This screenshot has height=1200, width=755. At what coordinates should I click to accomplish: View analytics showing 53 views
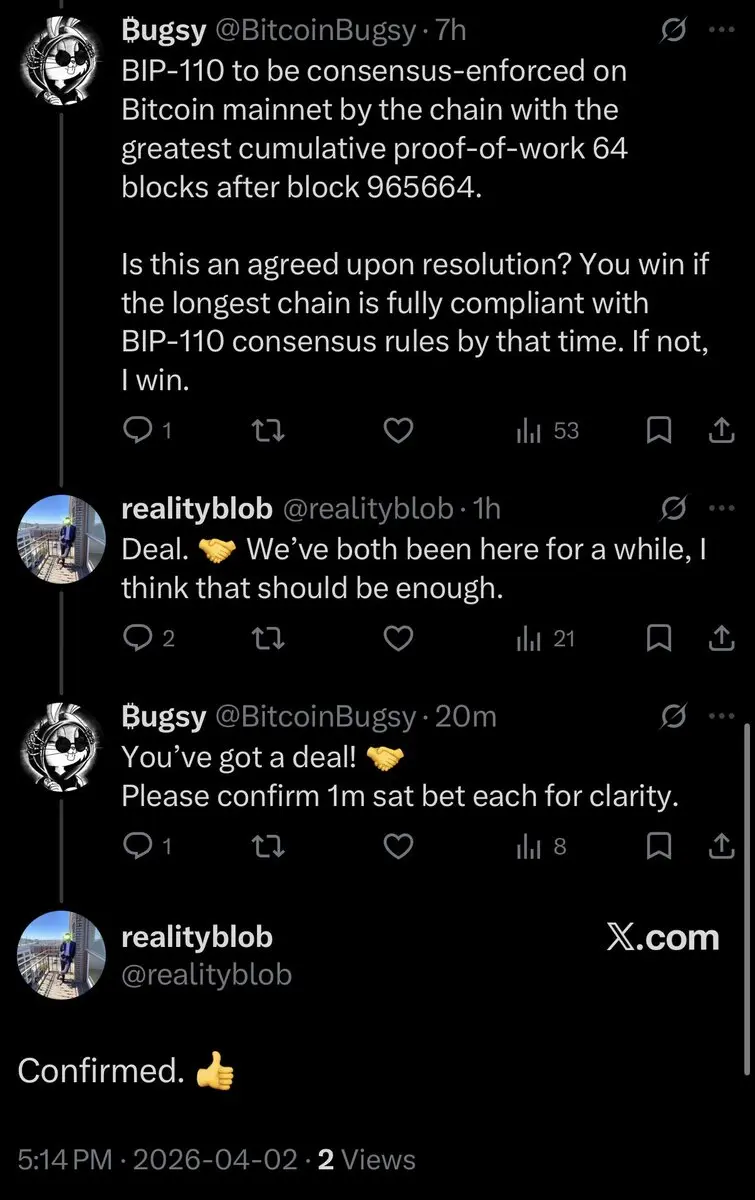[547, 431]
